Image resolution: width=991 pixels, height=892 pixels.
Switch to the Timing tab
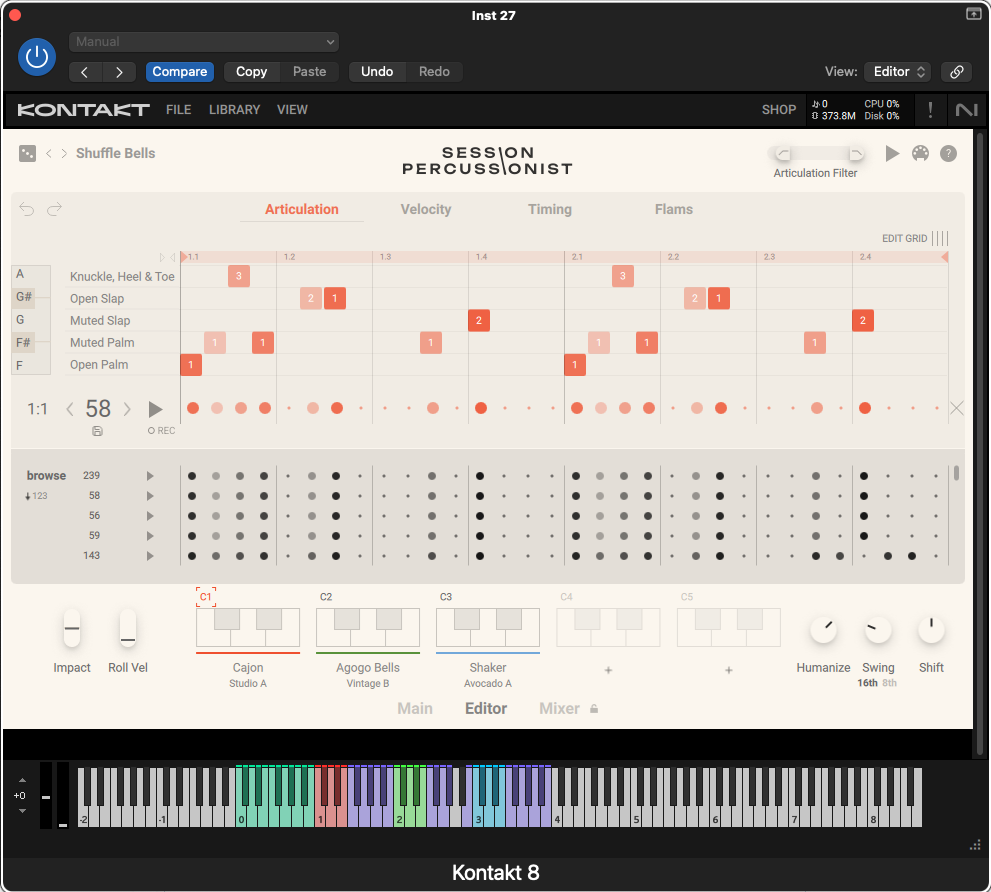[550, 209]
